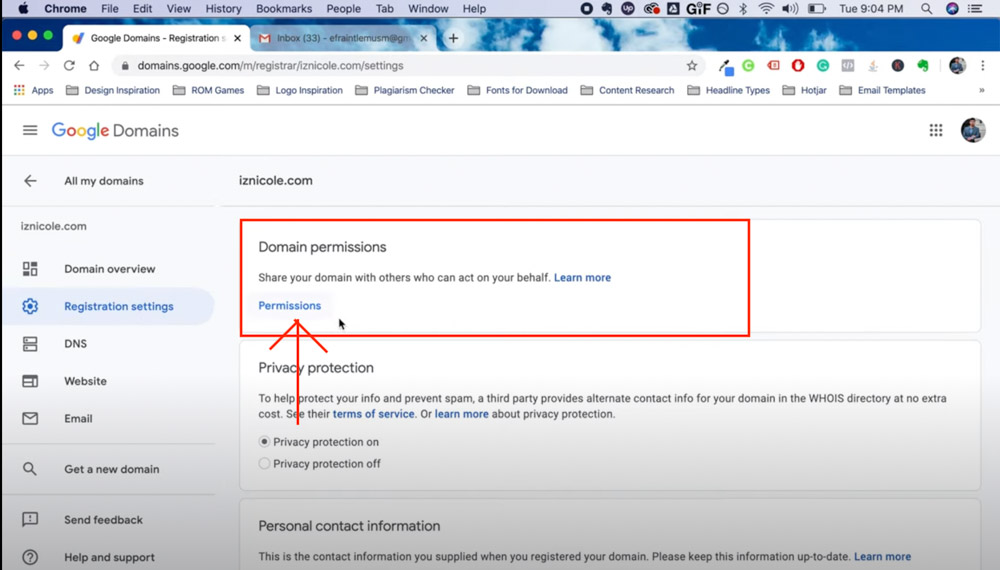Open the ROM Games bookmarks folder
1000x570 pixels.
[209, 91]
